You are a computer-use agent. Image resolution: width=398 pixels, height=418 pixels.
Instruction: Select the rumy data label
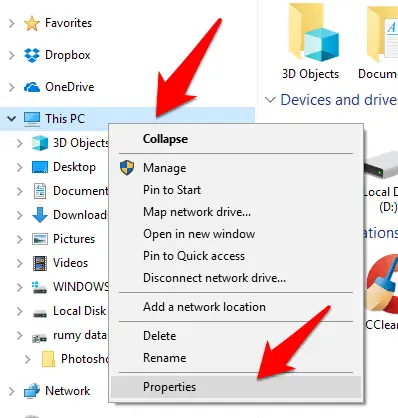(80, 335)
